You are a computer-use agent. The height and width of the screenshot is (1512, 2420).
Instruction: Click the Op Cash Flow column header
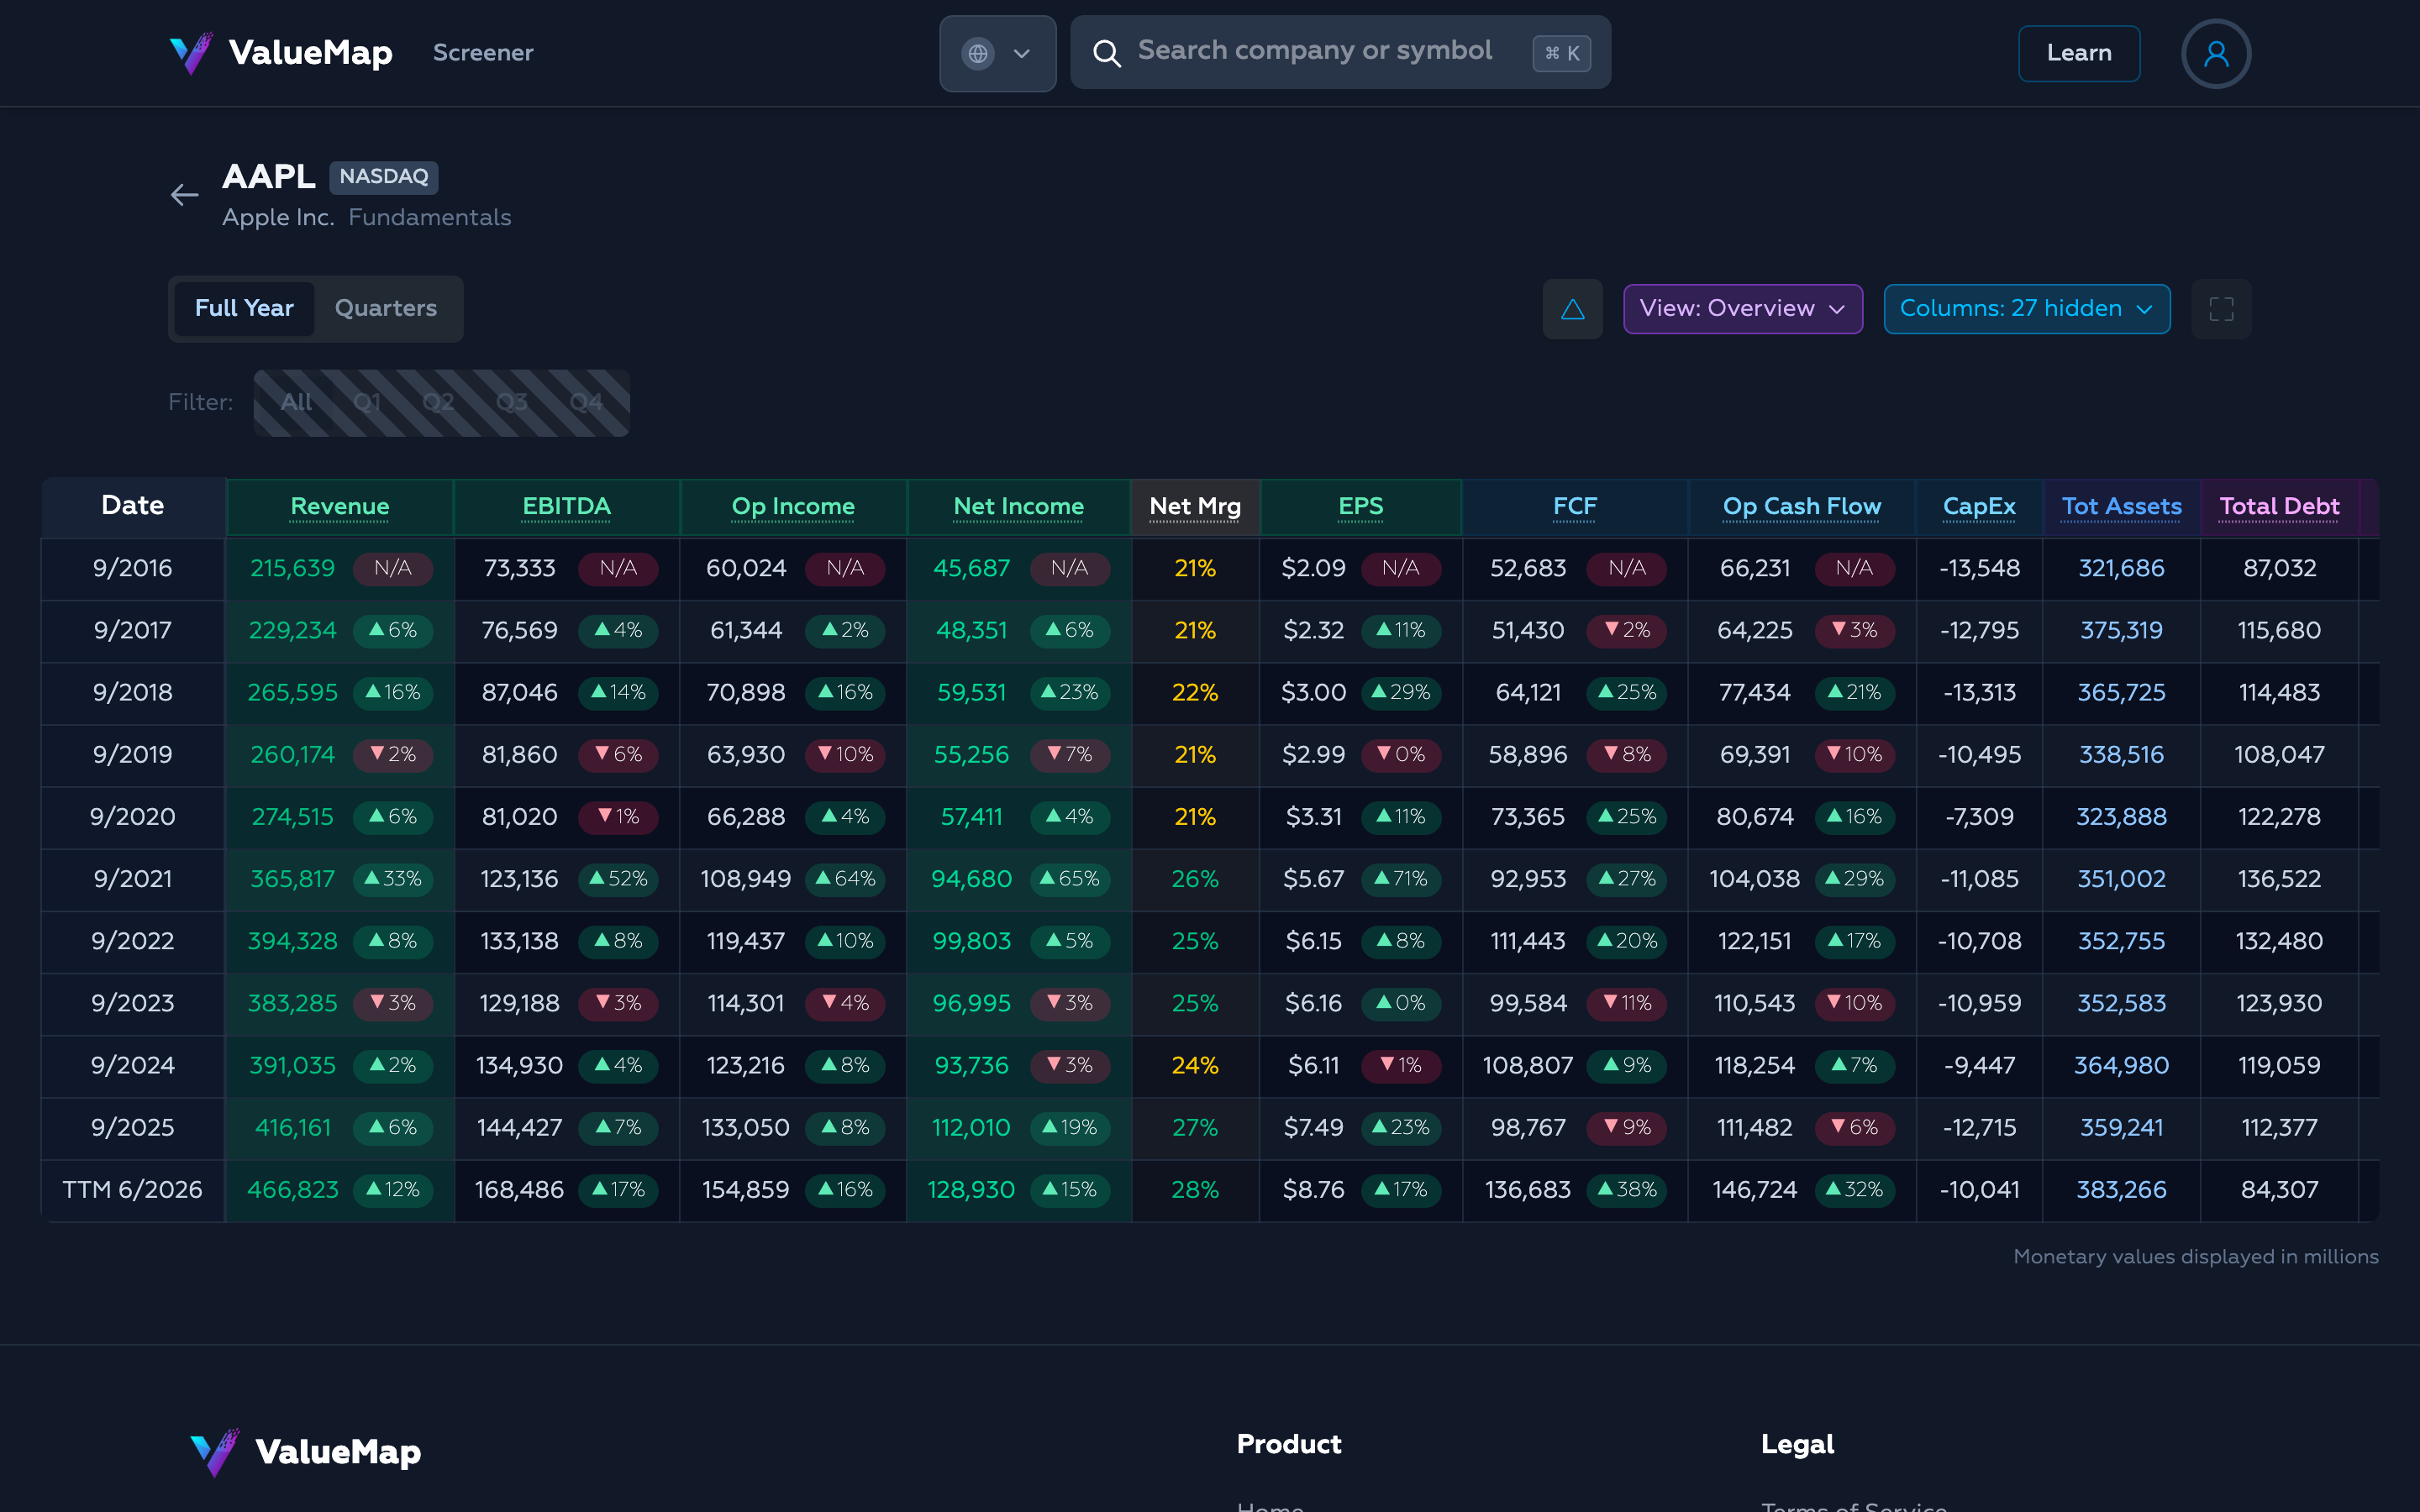[x=1802, y=507]
